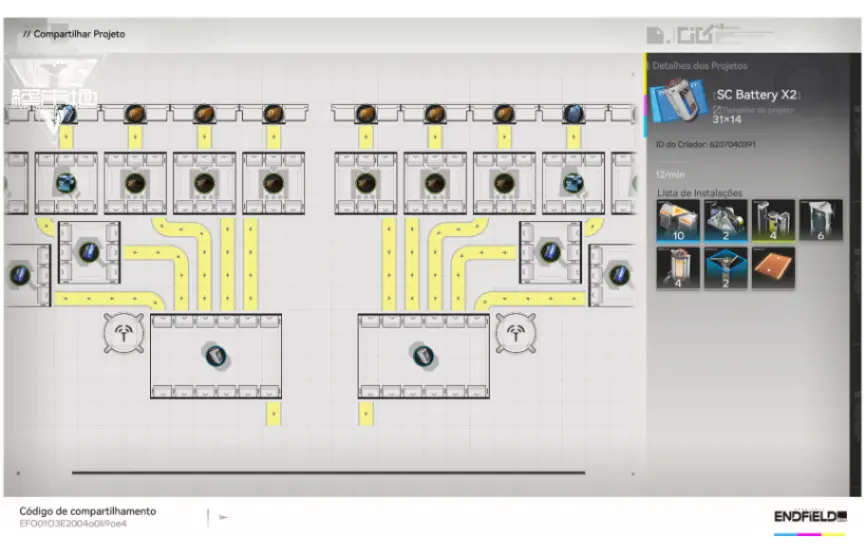Click the arrow next to the sharing code

[223, 517]
